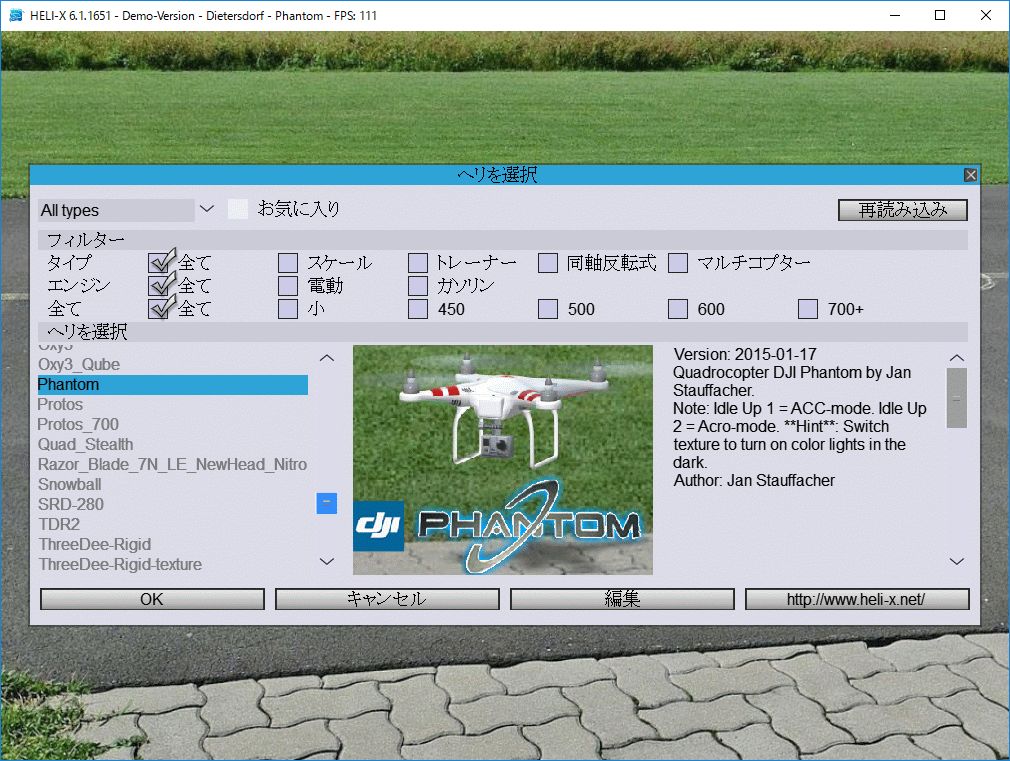Click description scroll-down arrow
Viewport: 1010px width, 761px height.
(957, 561)
